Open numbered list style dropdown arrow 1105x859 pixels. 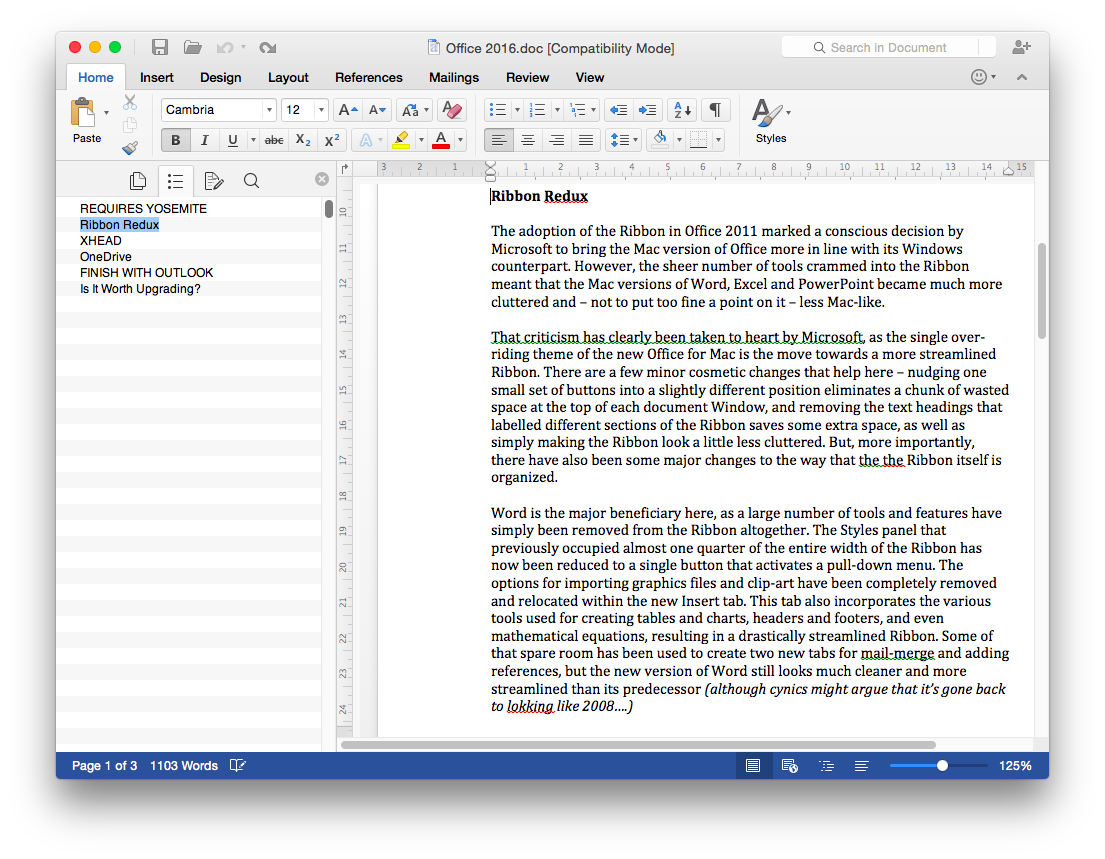(x=557, y=110)
